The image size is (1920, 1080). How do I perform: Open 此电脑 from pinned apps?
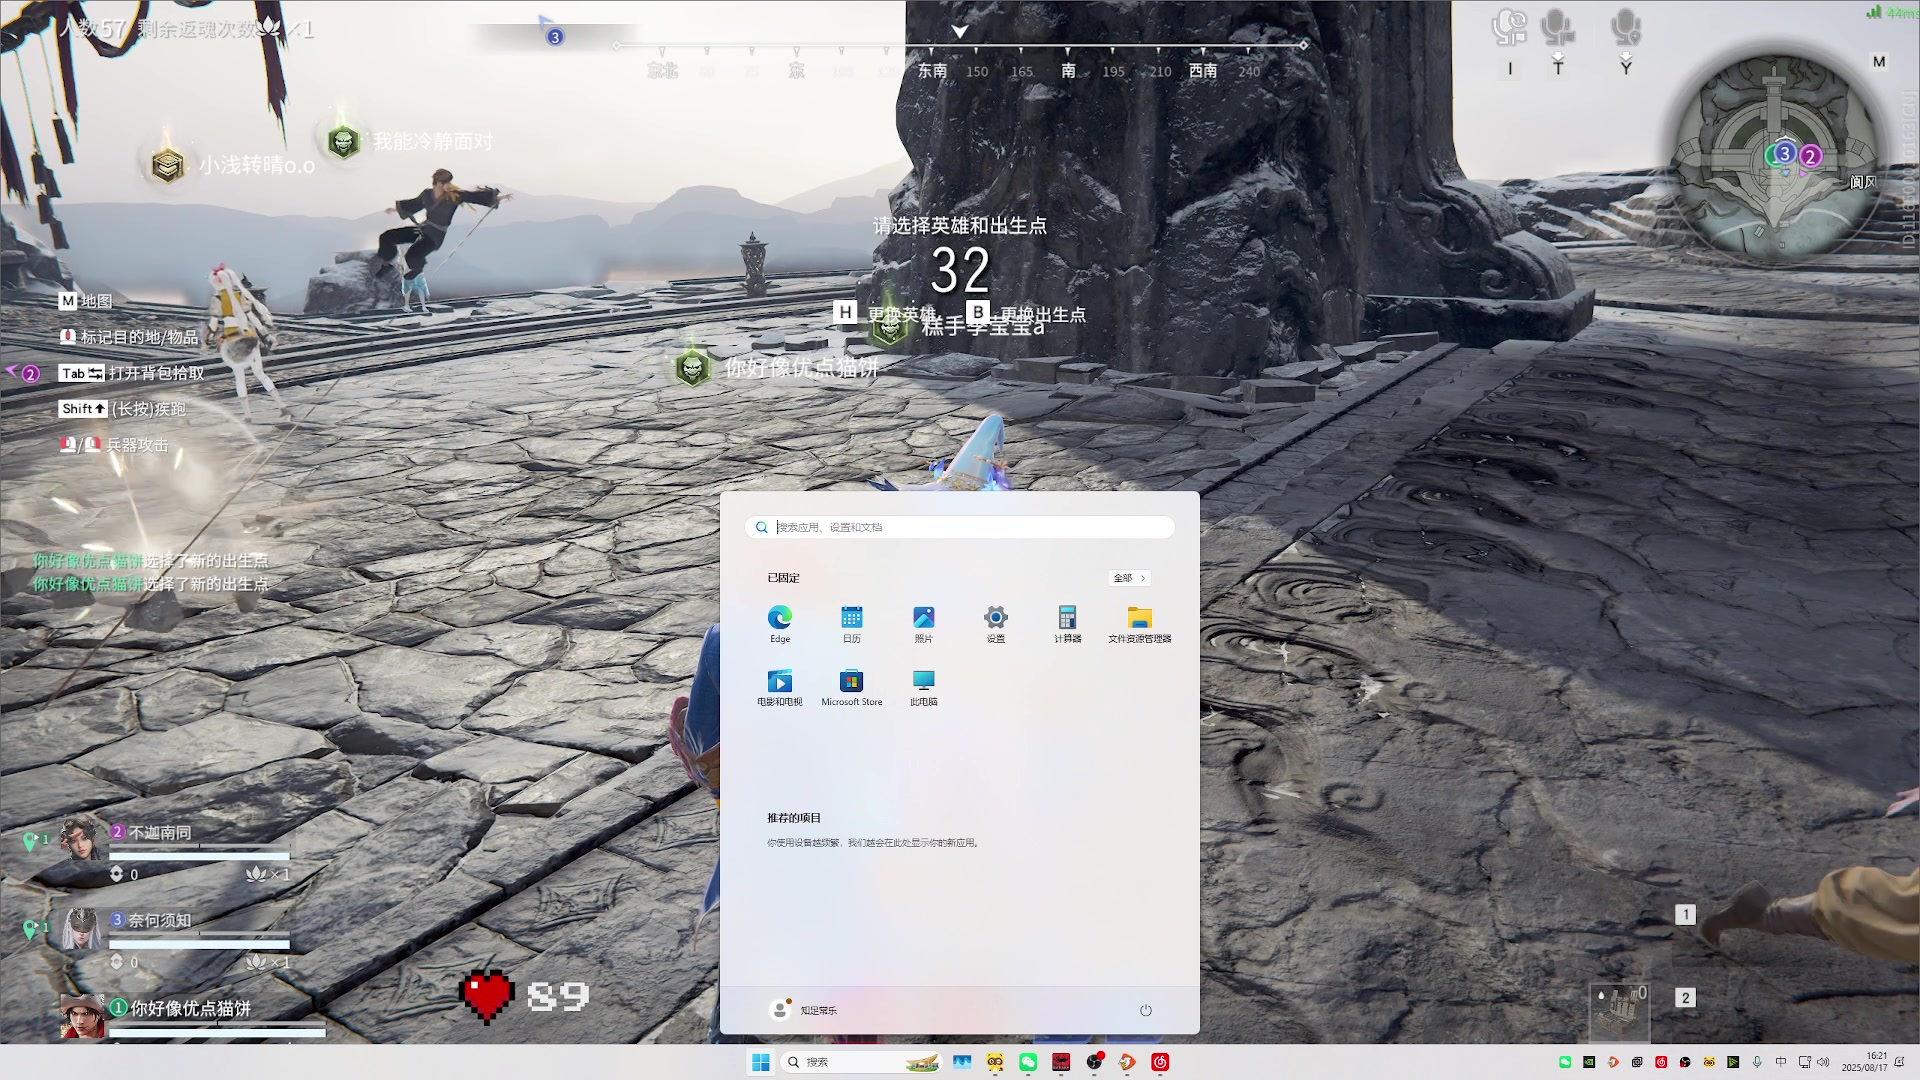click(x=924, y=687)
